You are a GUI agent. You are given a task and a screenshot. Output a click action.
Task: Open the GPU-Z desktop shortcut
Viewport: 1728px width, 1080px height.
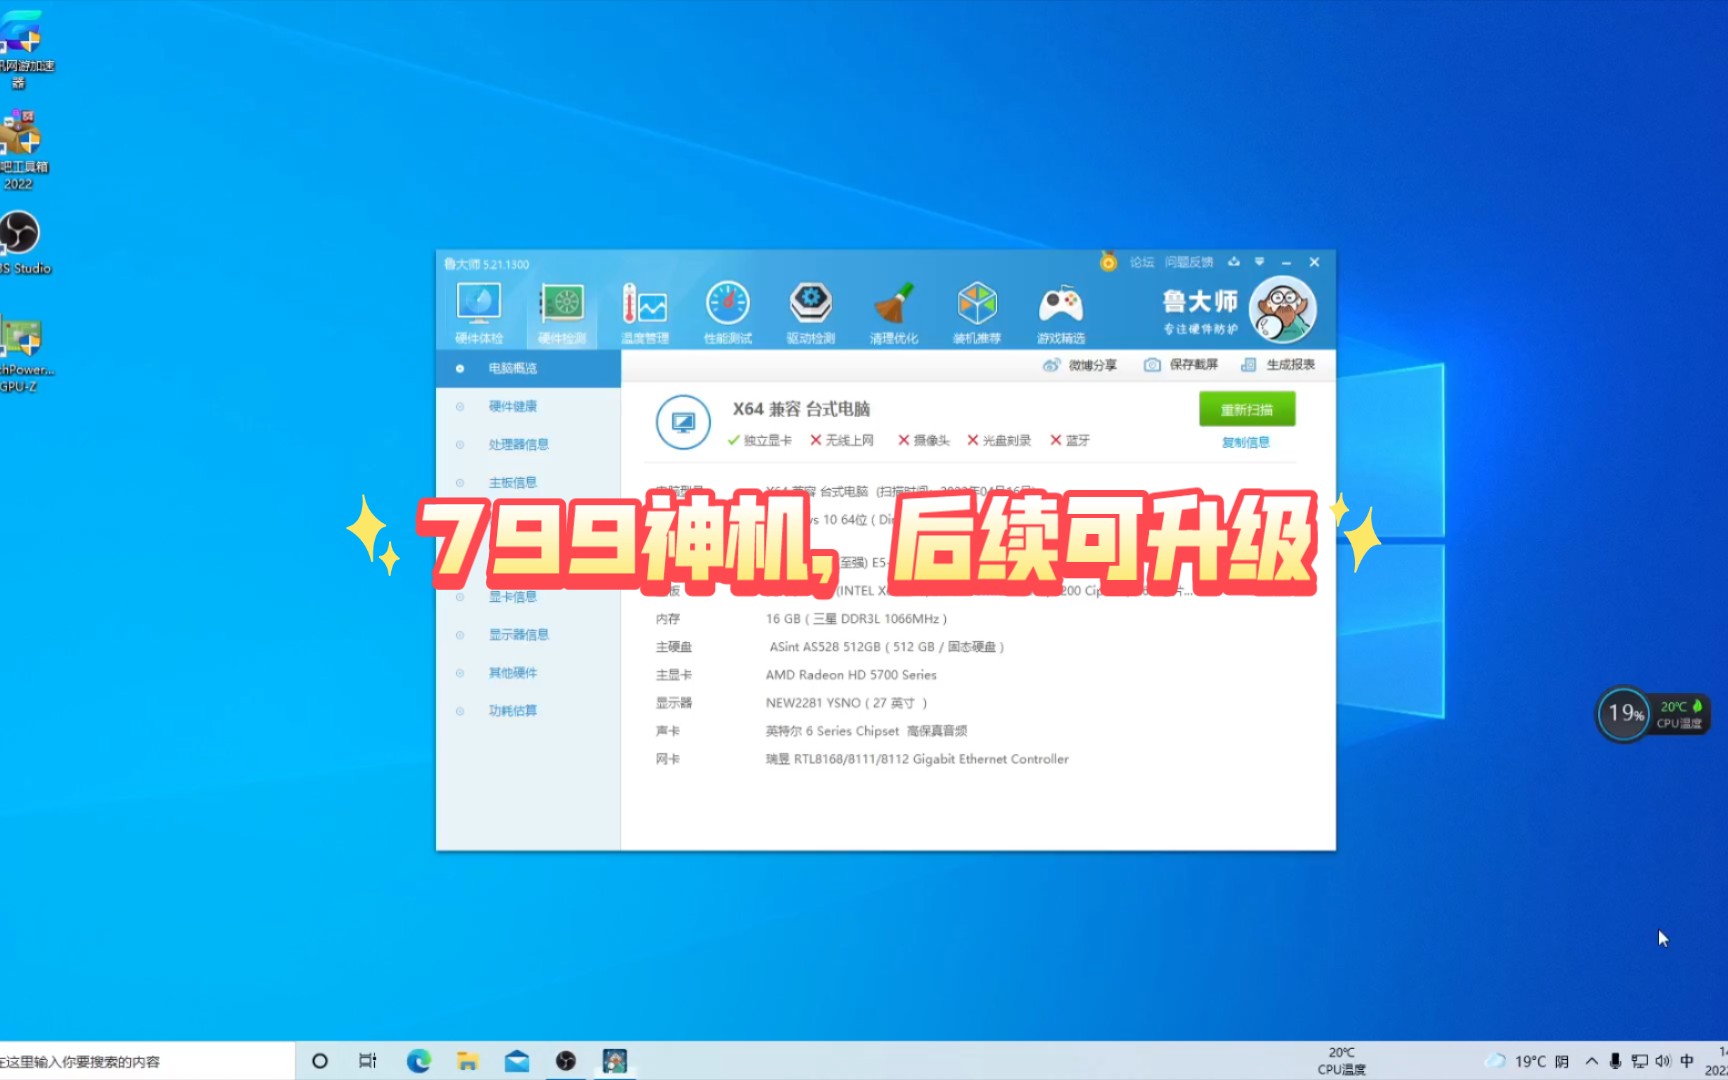coord(24,353)
